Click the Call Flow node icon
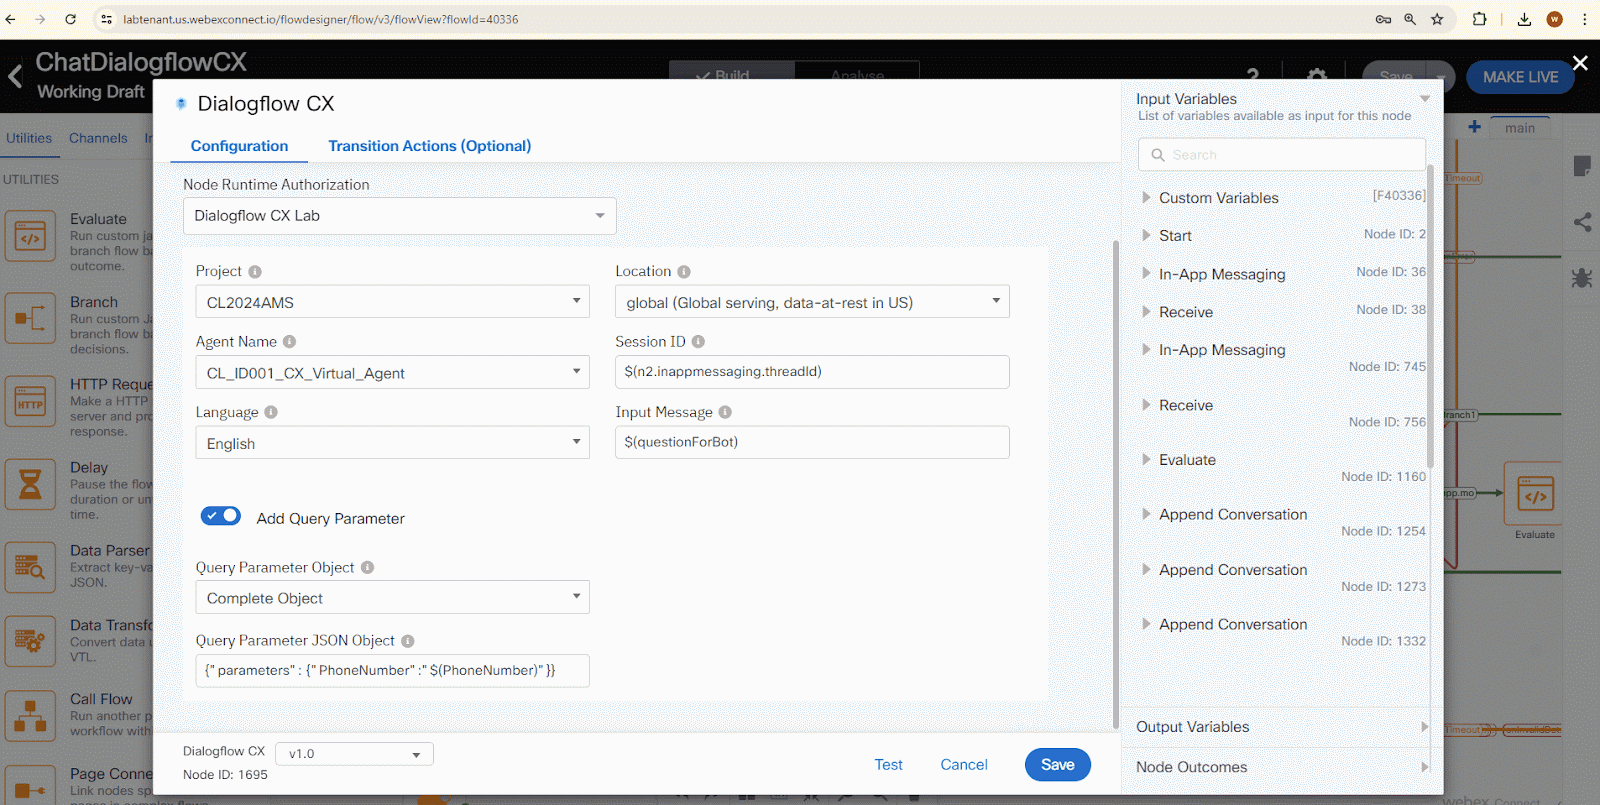Image resolution: width=1600 pixels, height=805 pixels. [30, 716]
